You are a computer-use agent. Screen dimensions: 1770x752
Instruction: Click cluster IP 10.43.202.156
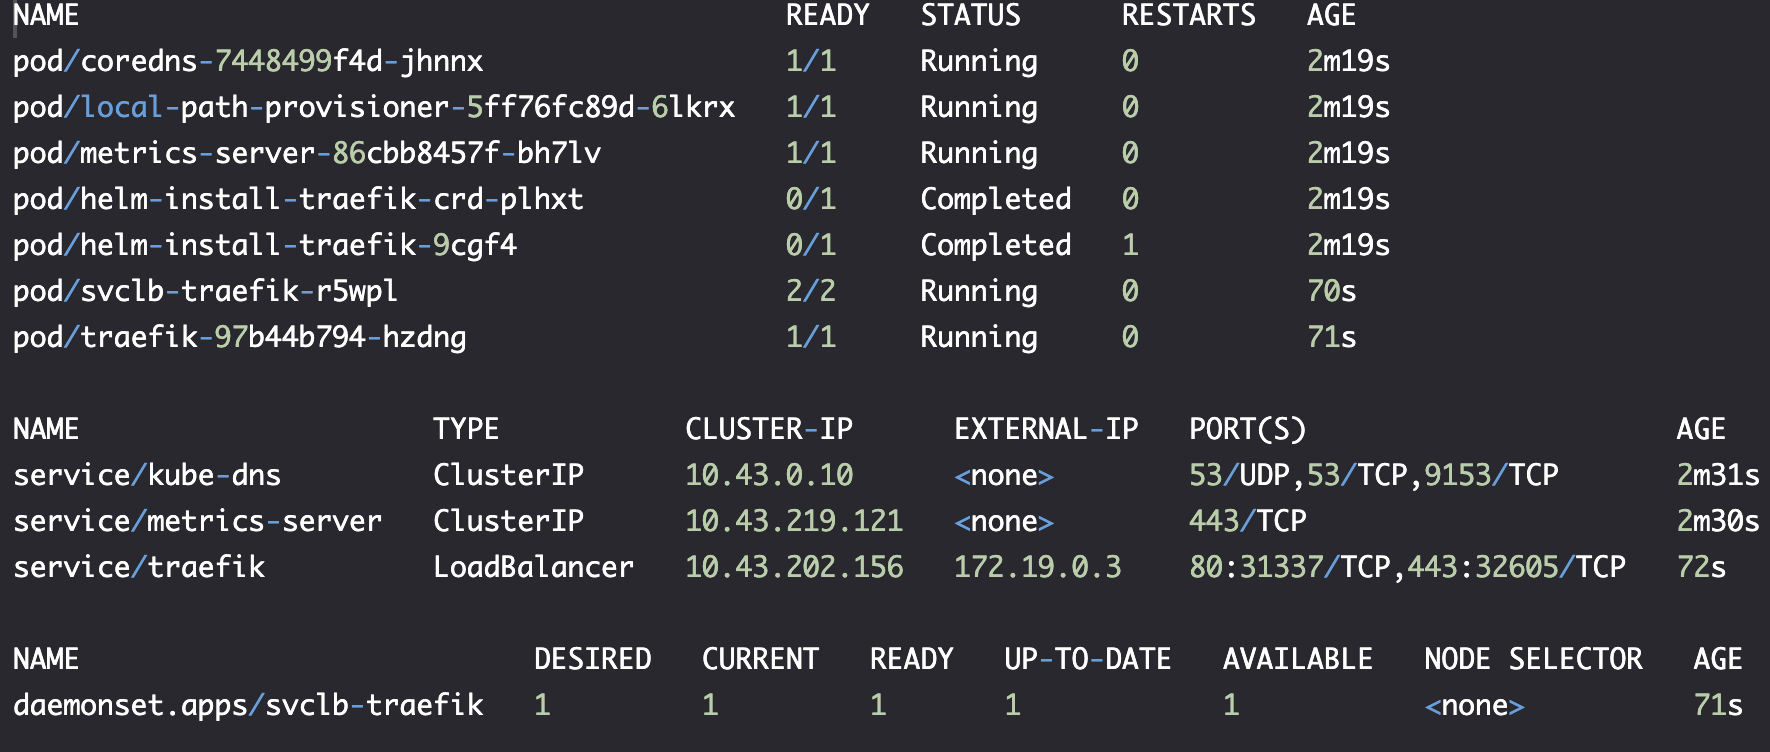click(x=793, y=568)
